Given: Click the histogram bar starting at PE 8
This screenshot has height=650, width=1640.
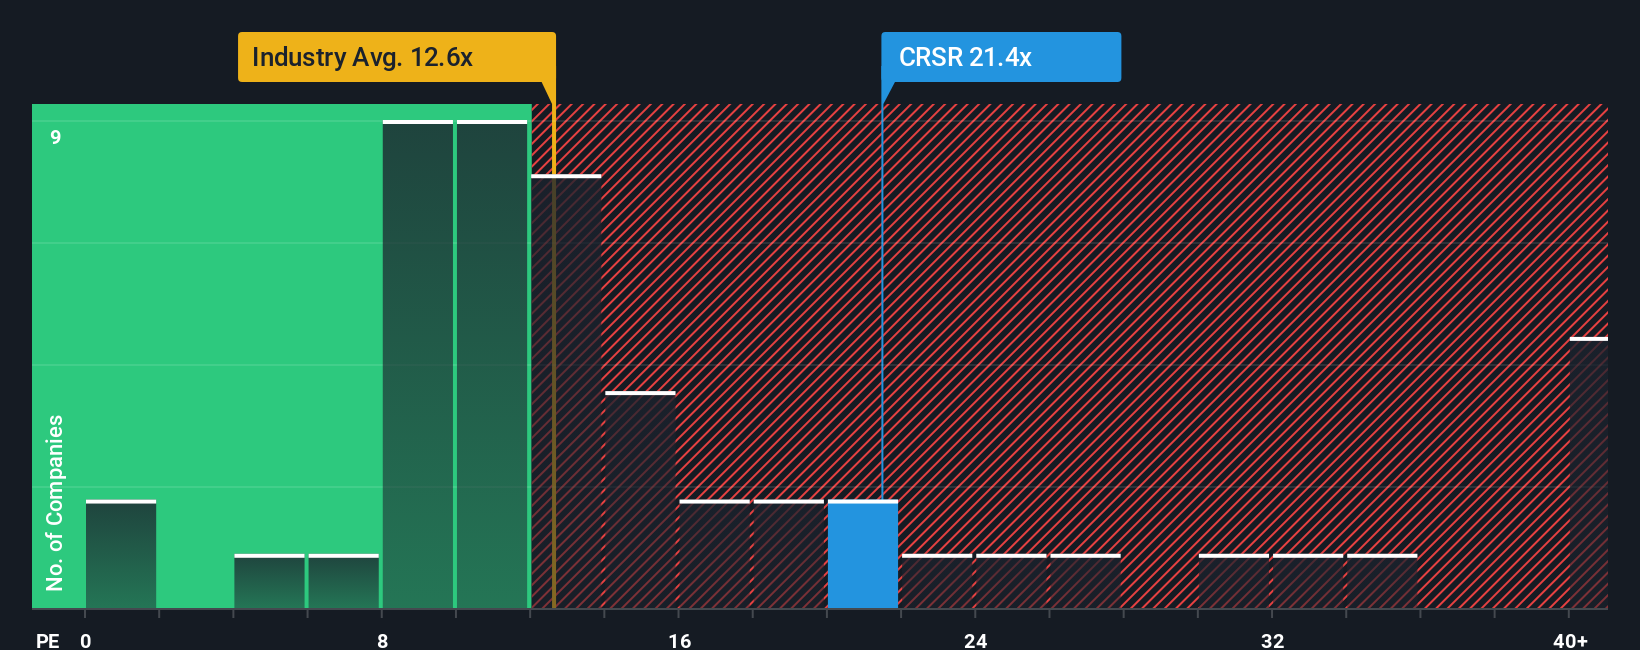Looking at the screenshot, I should tap(418, 364).
